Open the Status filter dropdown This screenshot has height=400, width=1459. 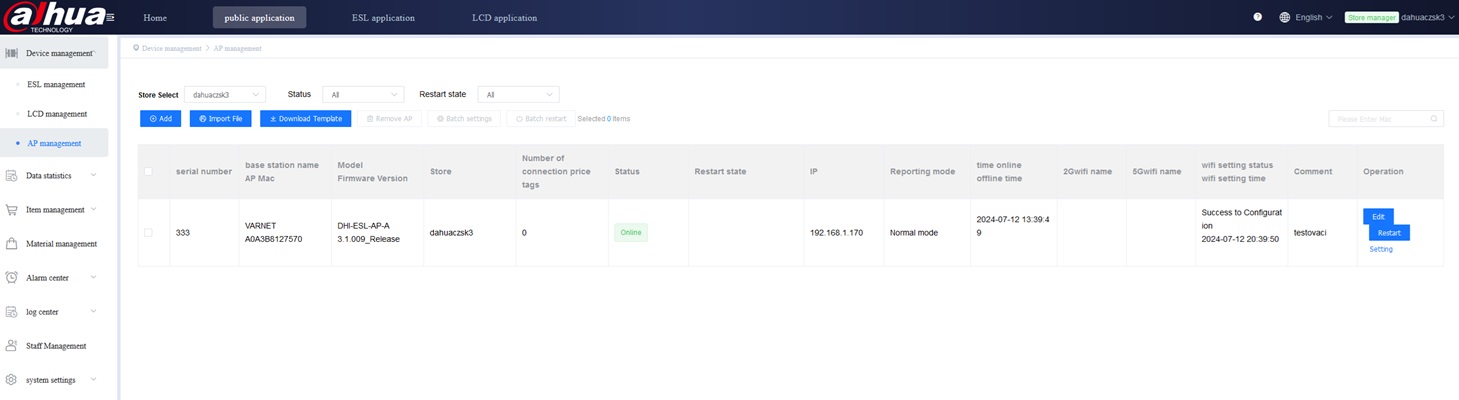point(362,95)
